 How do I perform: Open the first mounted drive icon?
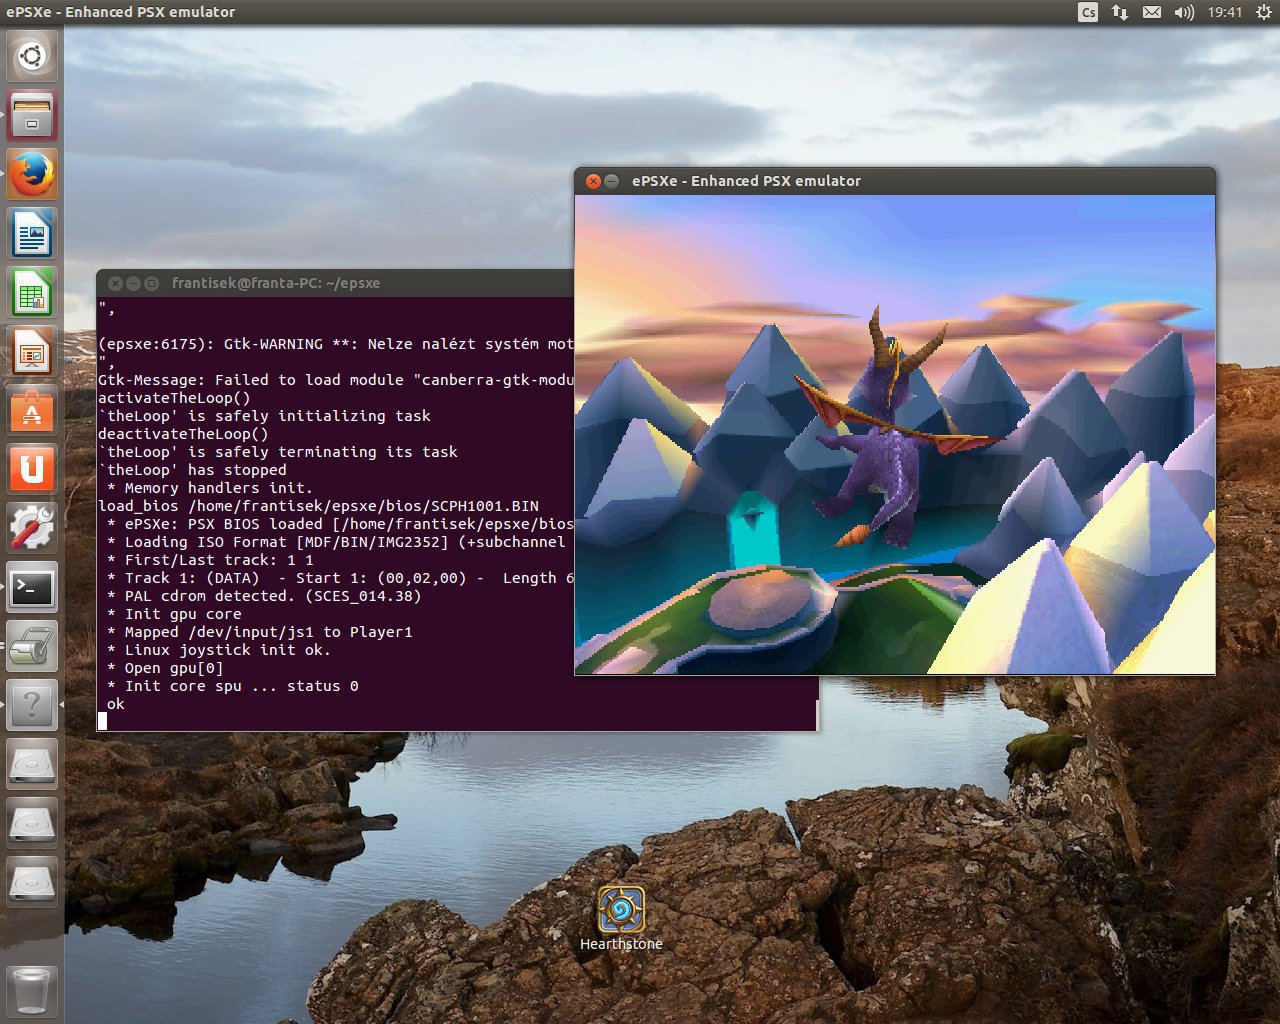pyautogui.click(x=32, y=765)
